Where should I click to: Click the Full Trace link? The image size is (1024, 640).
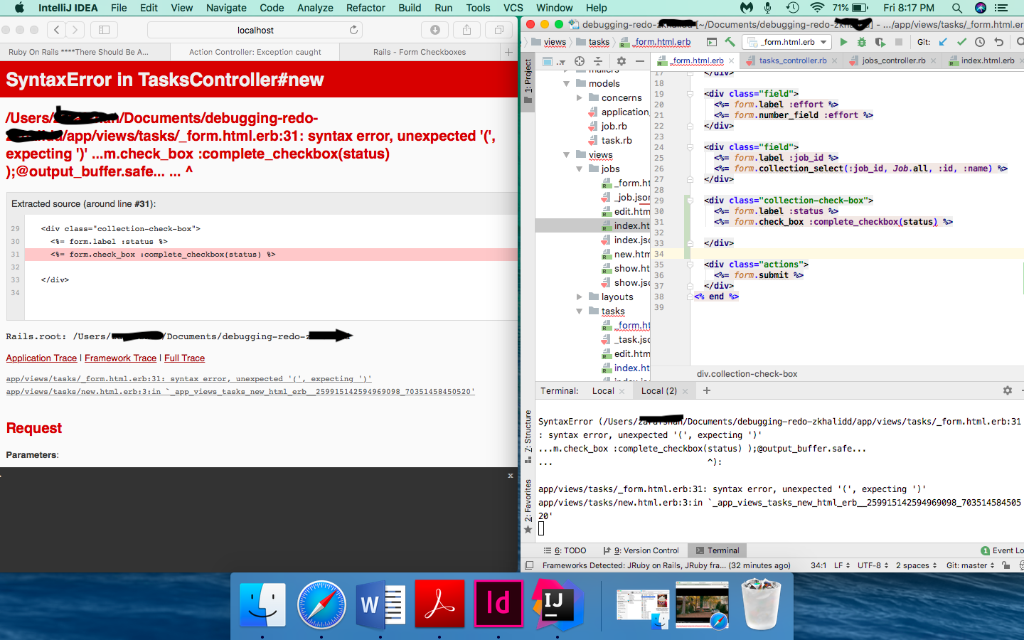coord(184,358)
